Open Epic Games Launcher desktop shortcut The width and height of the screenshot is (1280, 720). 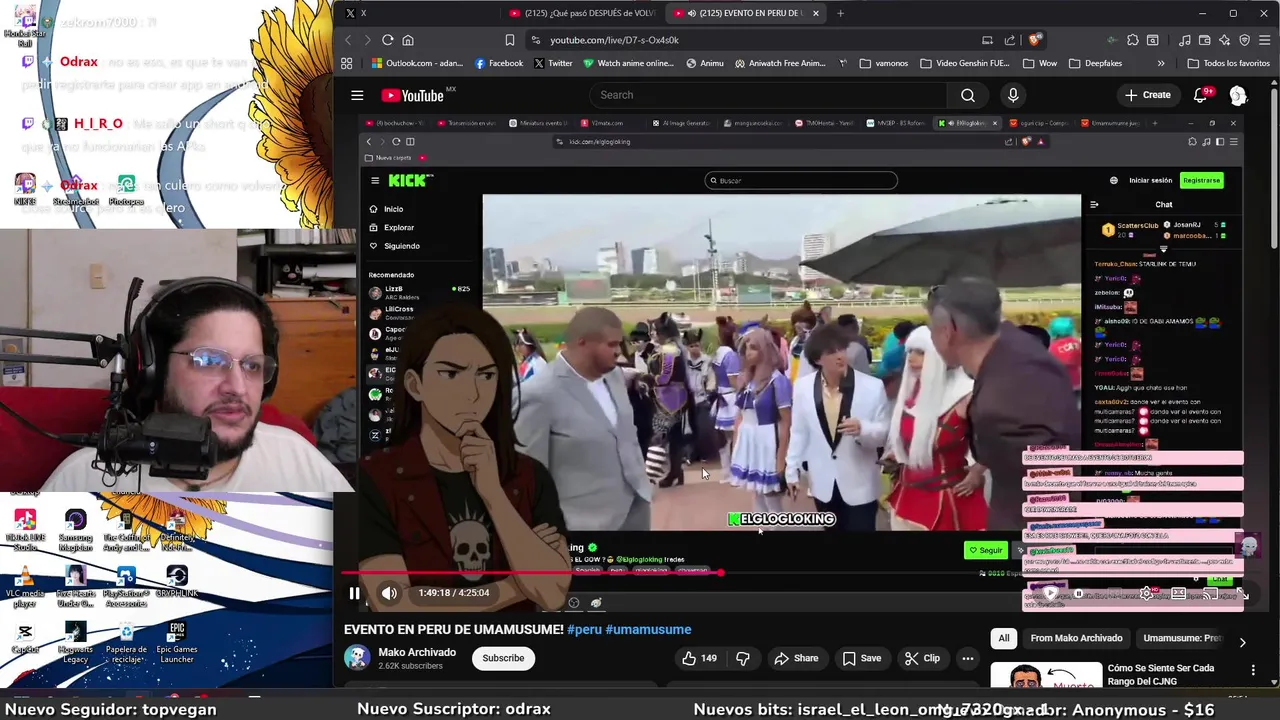pyautogui.click(x=177, y=643)
